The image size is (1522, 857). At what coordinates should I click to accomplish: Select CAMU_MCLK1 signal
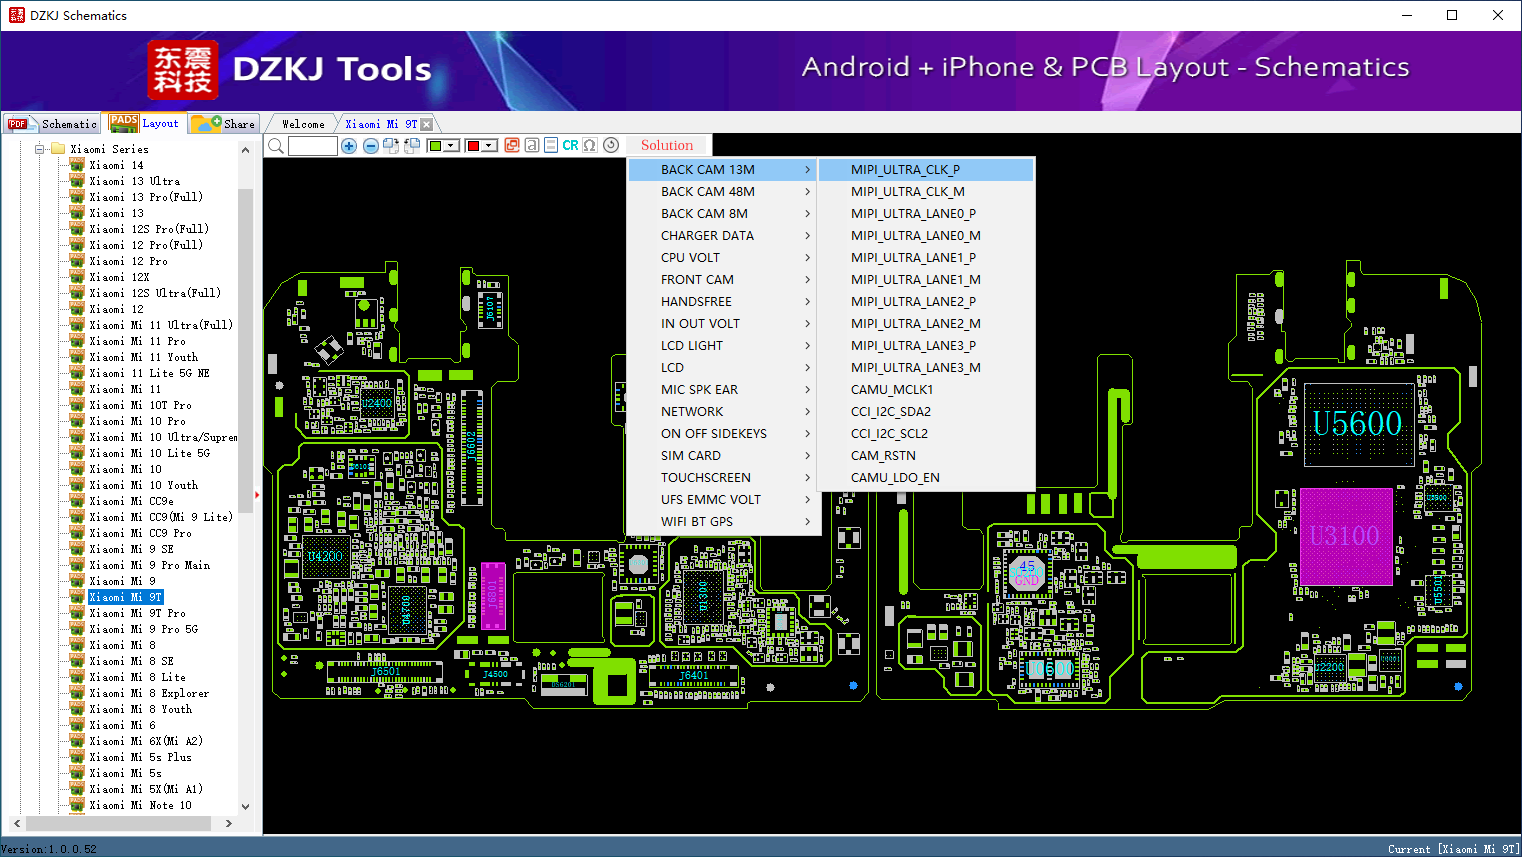[926, 390]
